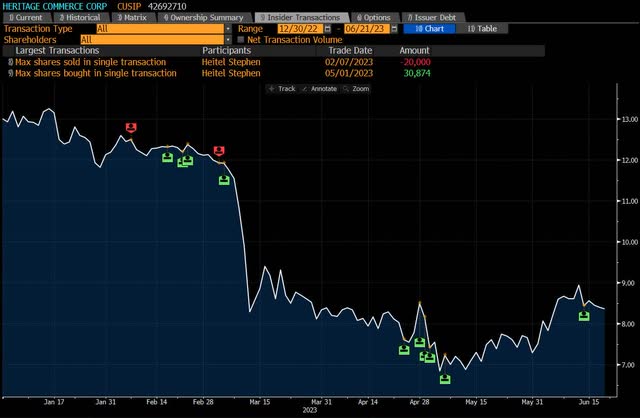Image resolution: width=640 pixels, height=418 pixels.
Task: Activate the chart Zoom tool
Action: (x=356, y=89)
